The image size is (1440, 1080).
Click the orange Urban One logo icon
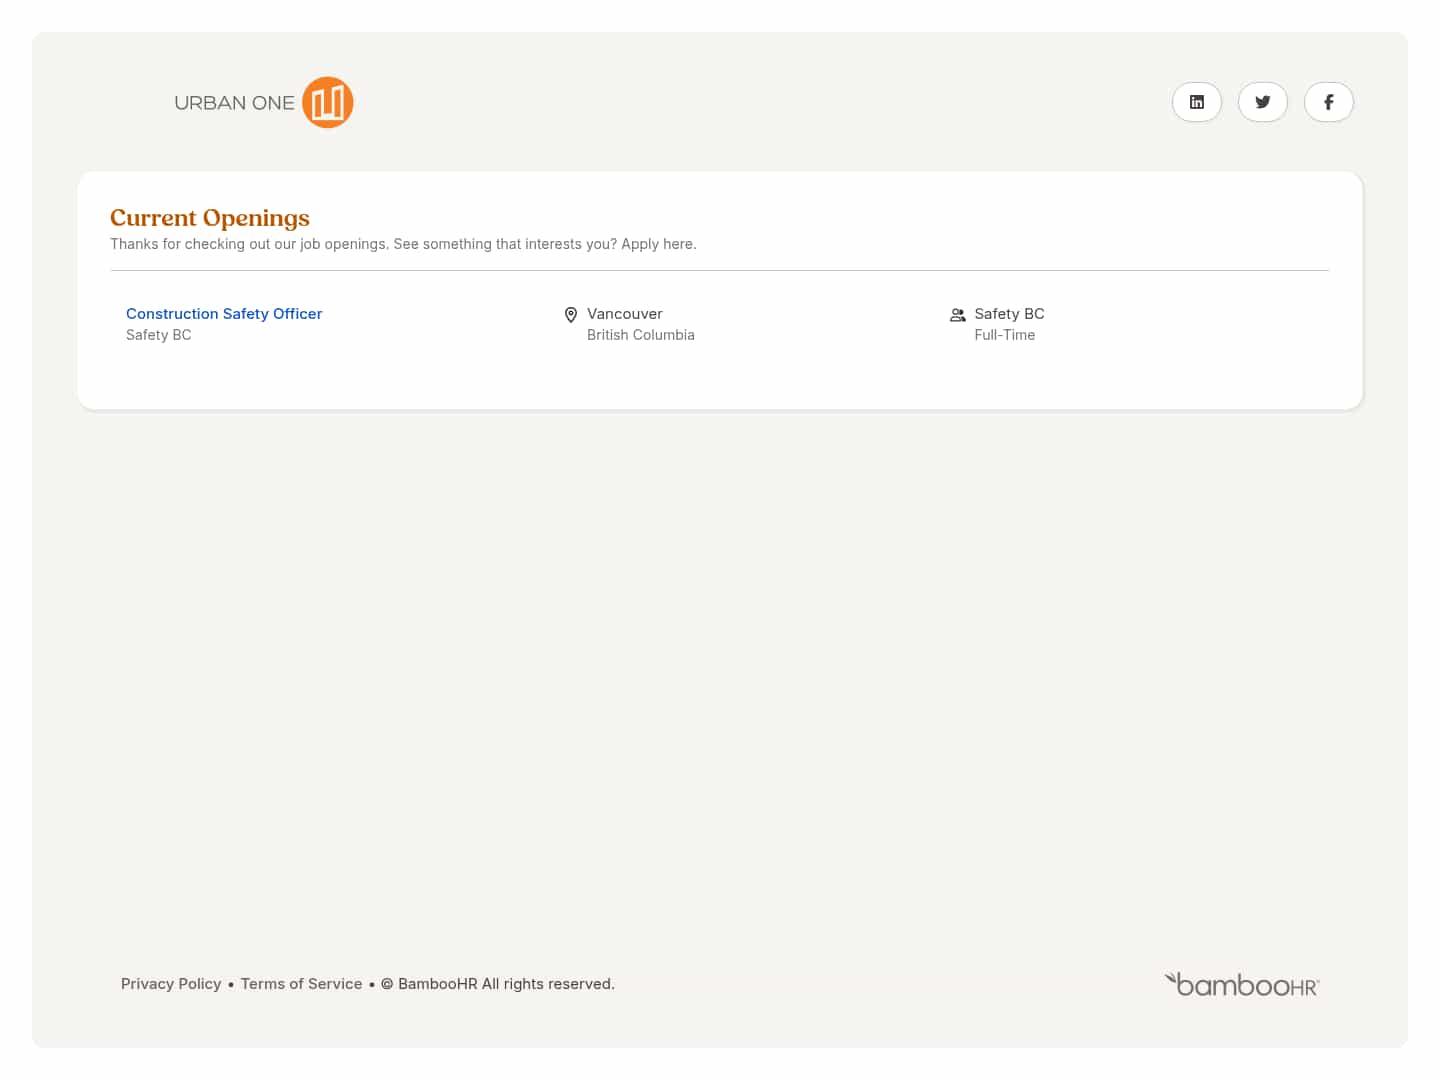click(x=328, y=102)
